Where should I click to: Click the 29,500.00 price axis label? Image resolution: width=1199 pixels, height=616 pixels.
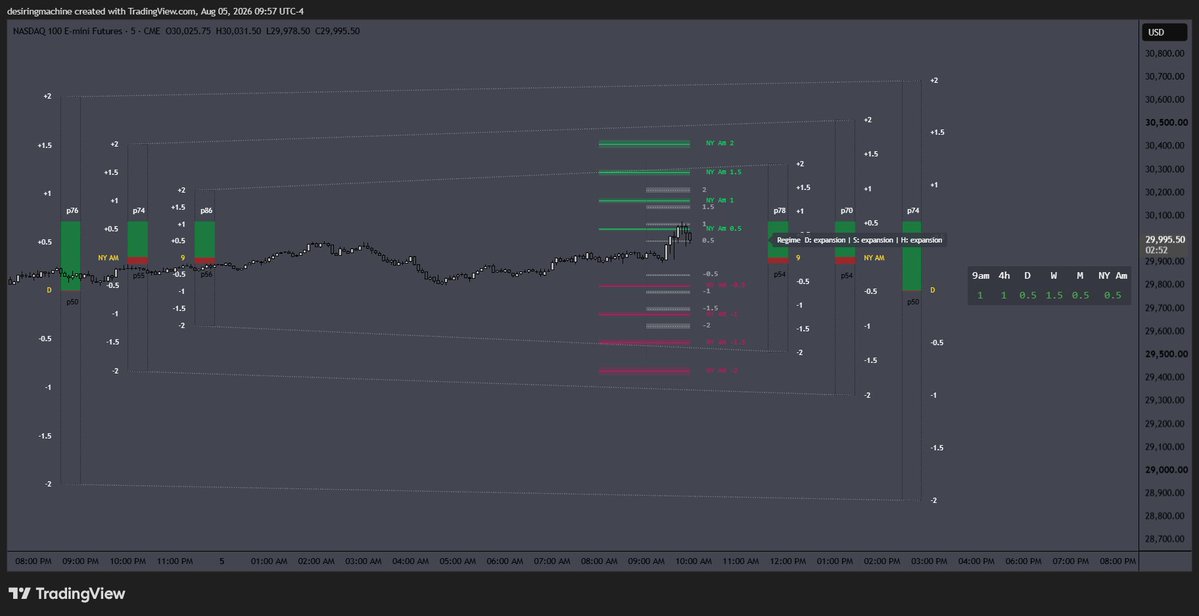tap(1165, 355)
